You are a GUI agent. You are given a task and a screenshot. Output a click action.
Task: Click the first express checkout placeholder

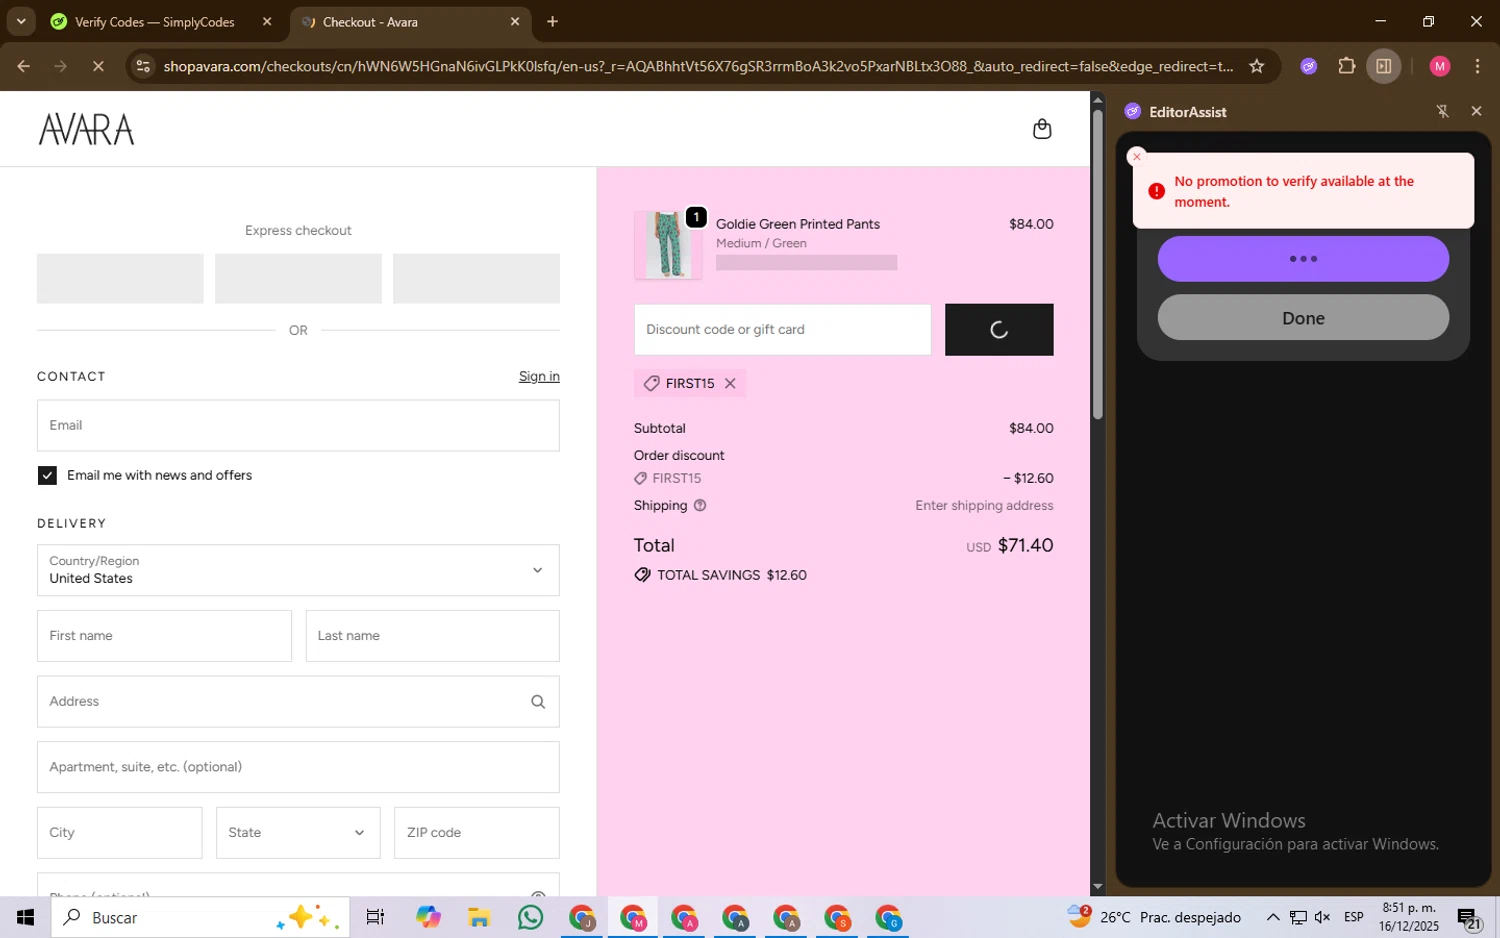pos(120,279)
